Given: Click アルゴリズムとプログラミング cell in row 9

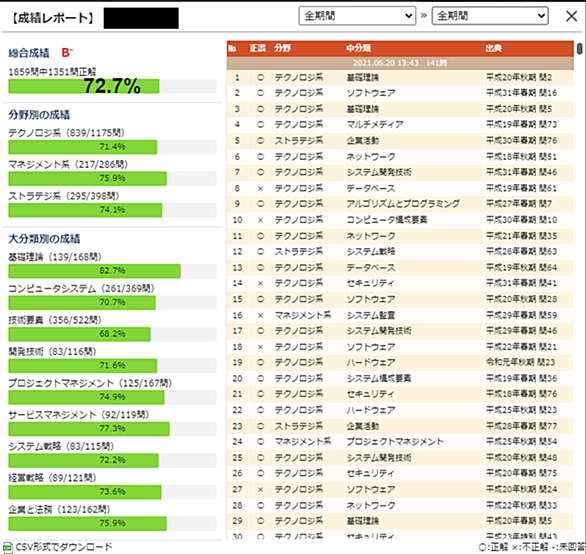Looking at the screenshot, I should [403, 204].
